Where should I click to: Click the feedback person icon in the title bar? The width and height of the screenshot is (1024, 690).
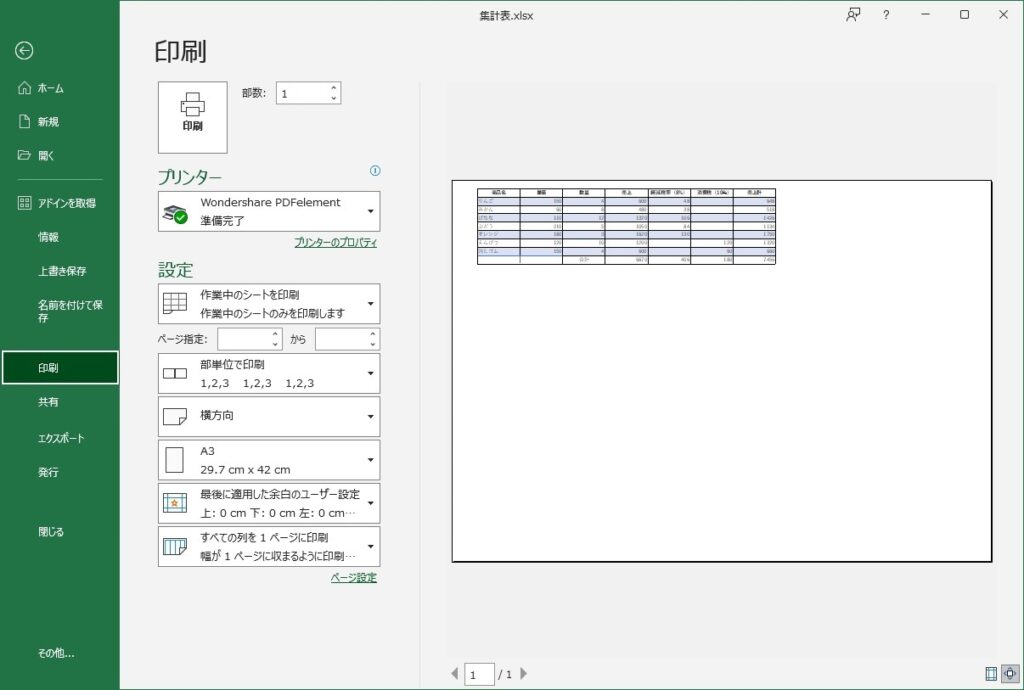click(x=853, y=15)
